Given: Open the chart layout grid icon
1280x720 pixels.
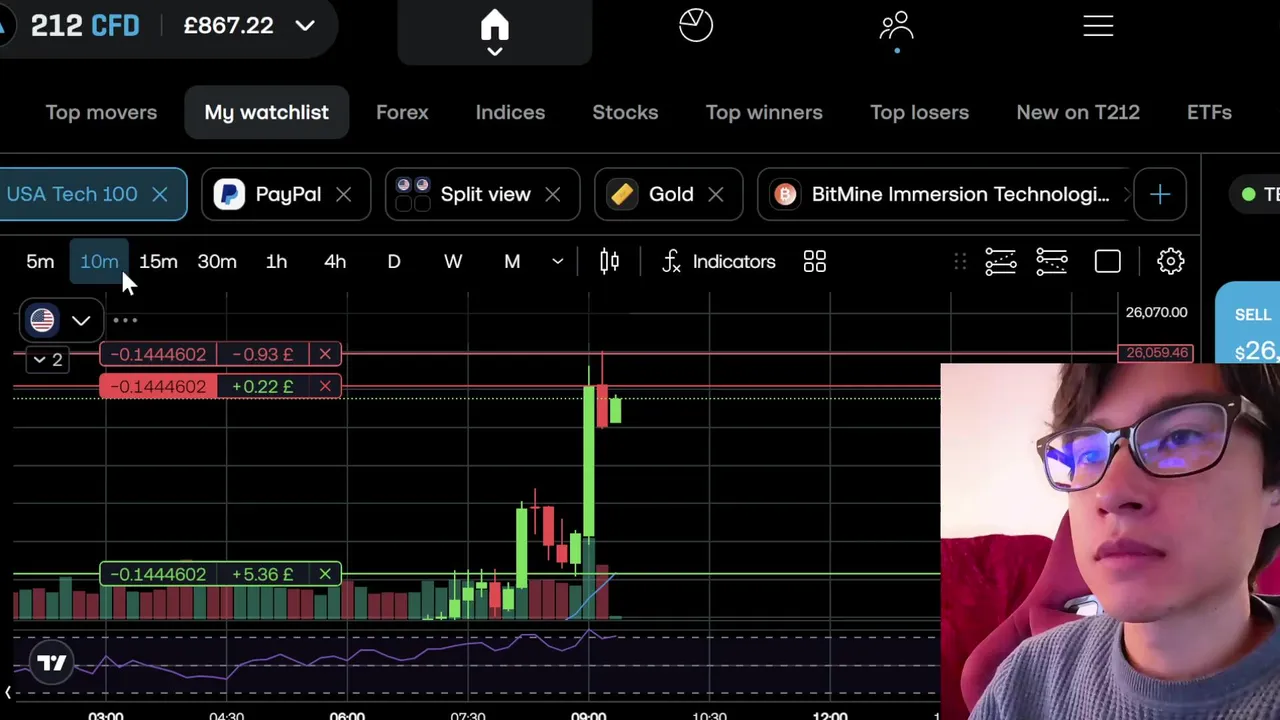Looking at the screenshot, I should [x=815, y=262].
